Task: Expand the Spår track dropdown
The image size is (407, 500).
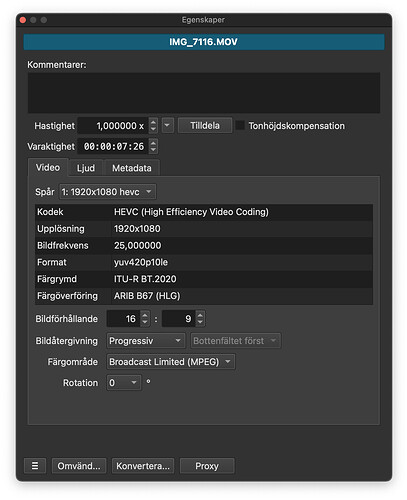Action: pyautogui.click(x=107, y=192)
